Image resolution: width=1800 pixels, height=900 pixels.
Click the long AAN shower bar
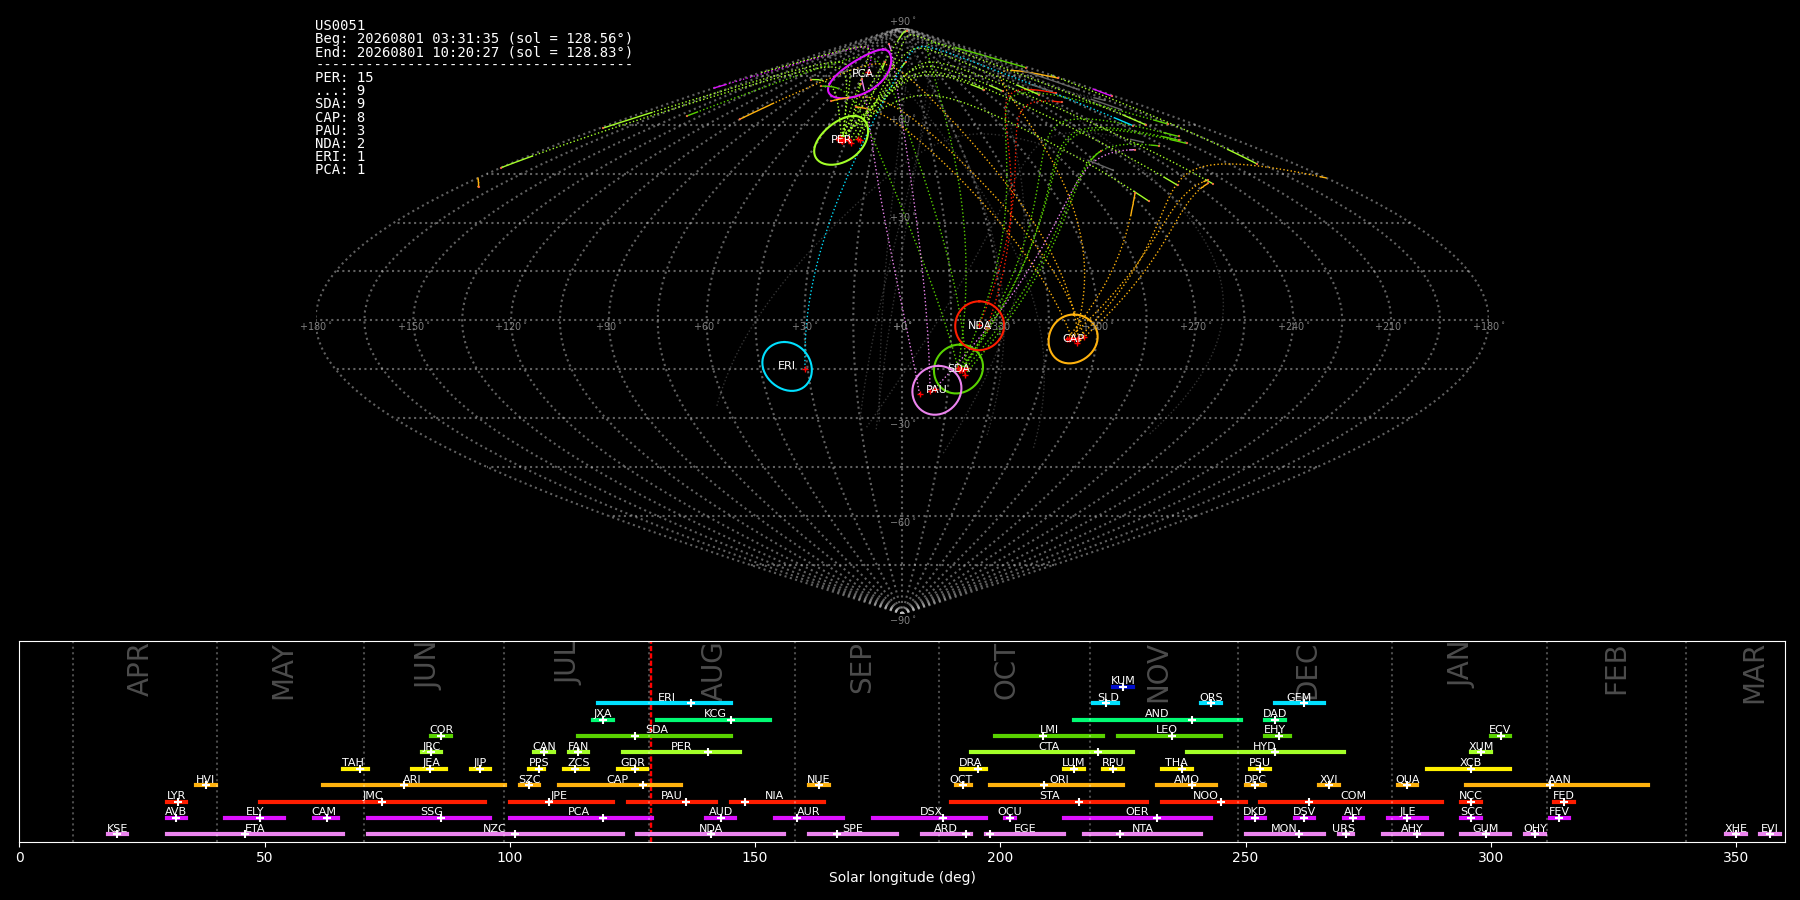pos(1557,785)
